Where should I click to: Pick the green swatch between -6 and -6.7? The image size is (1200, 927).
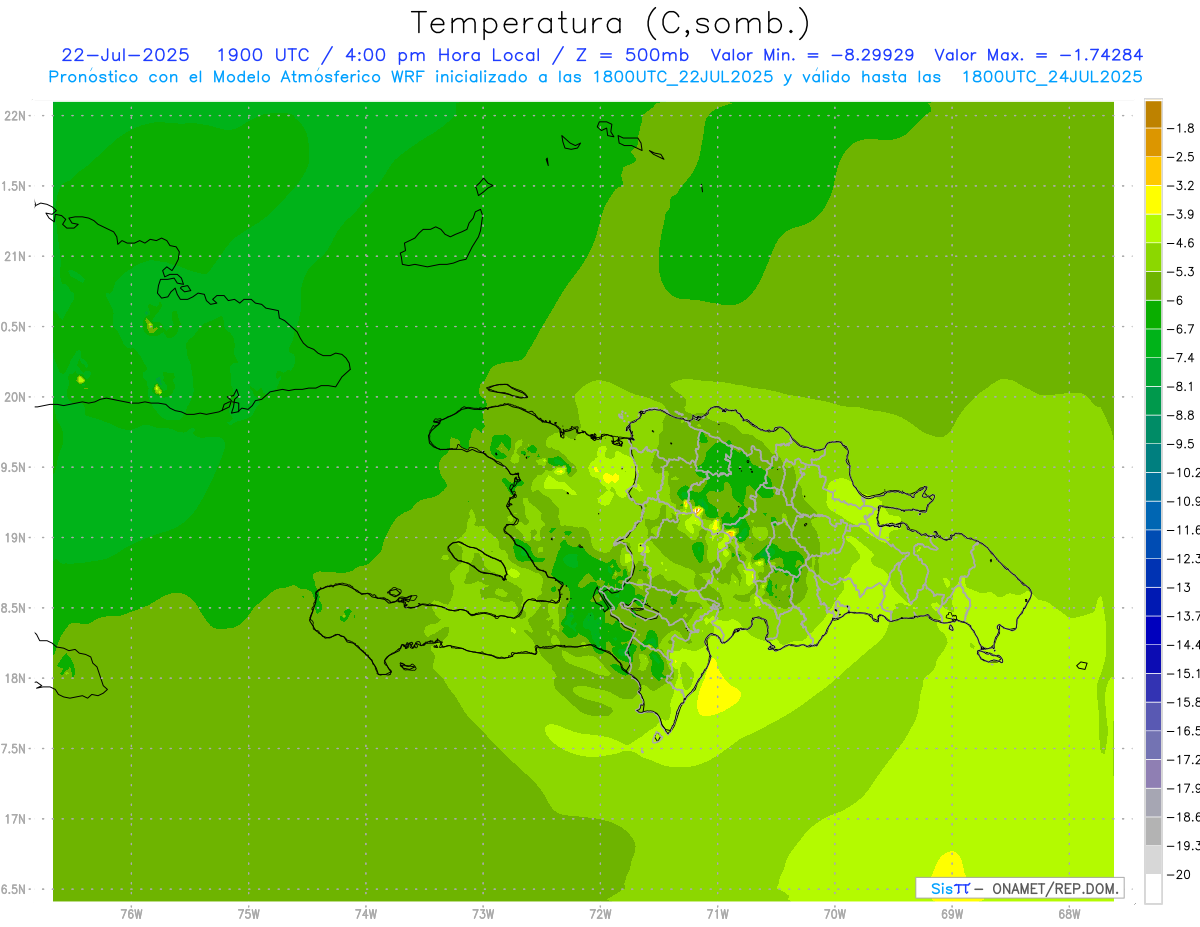click(x=1153, y=315)
